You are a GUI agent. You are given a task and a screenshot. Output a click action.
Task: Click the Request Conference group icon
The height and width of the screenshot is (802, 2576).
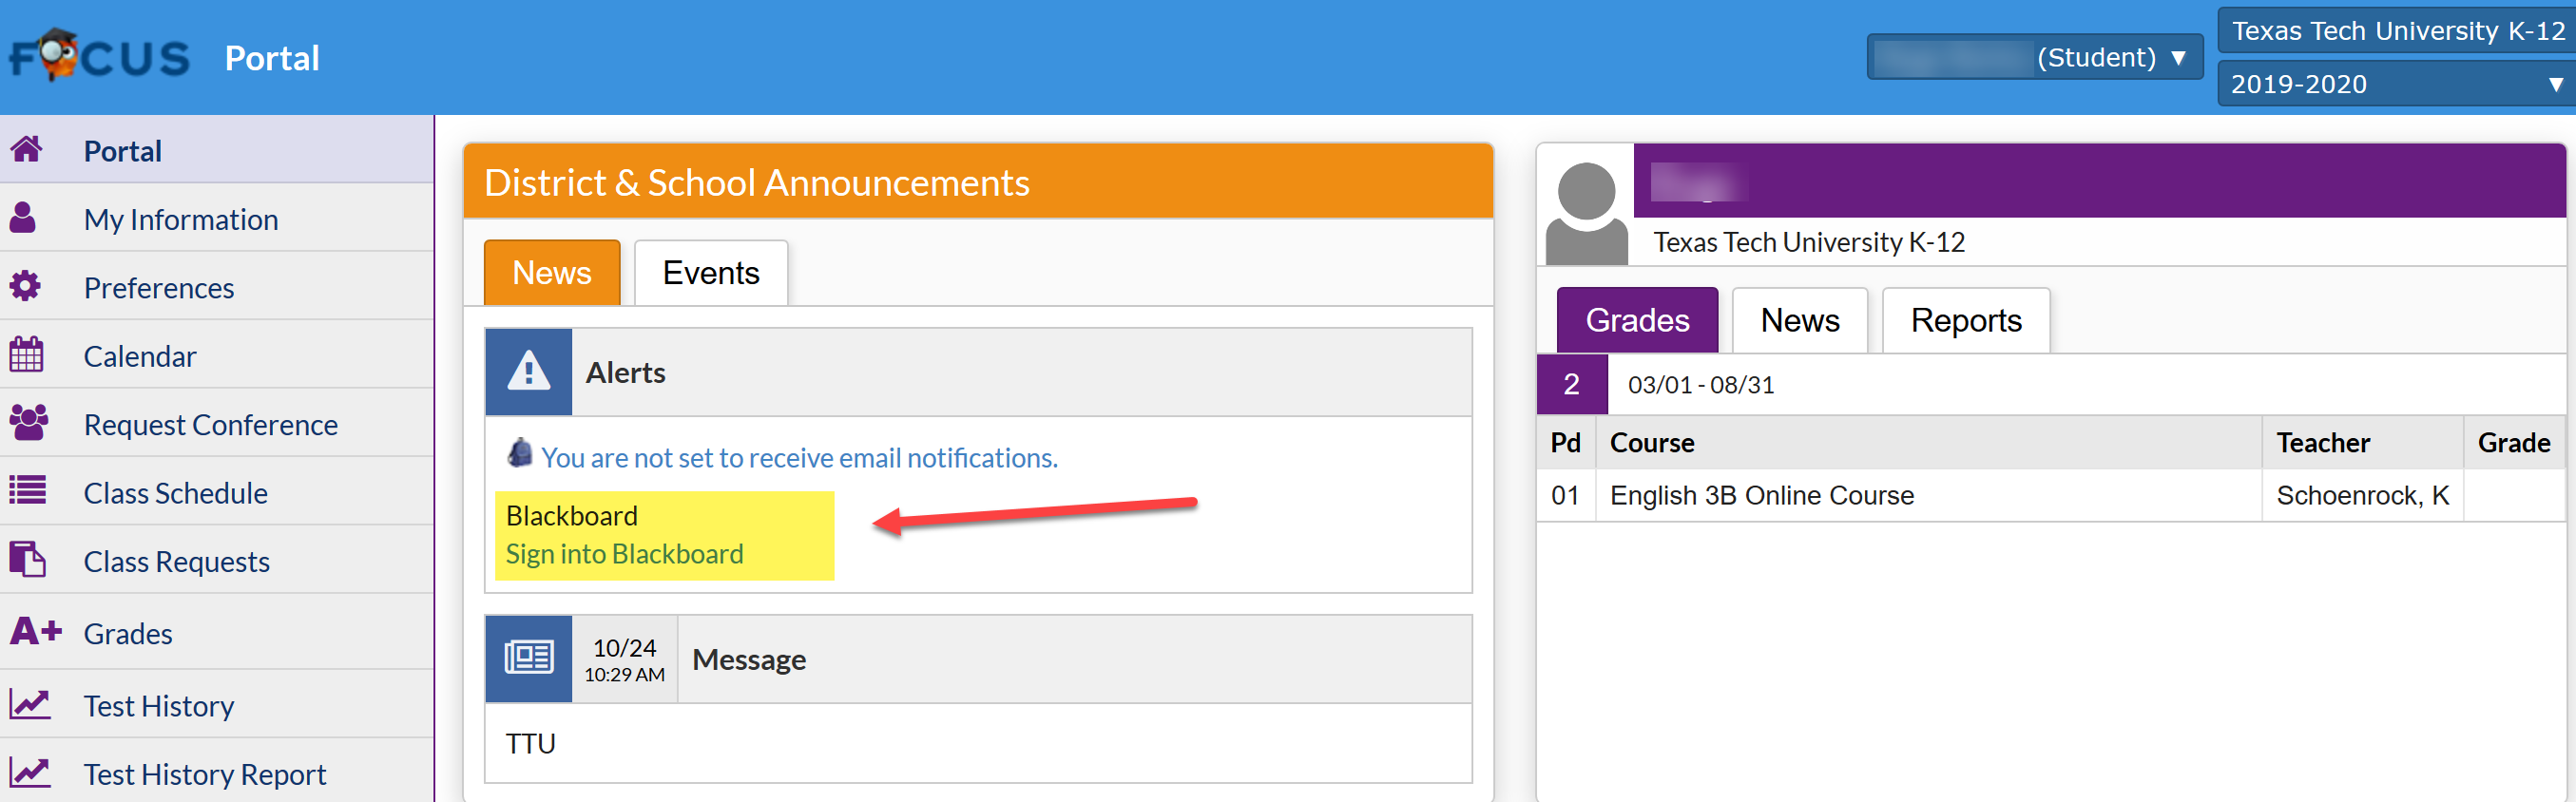[29, 422]
